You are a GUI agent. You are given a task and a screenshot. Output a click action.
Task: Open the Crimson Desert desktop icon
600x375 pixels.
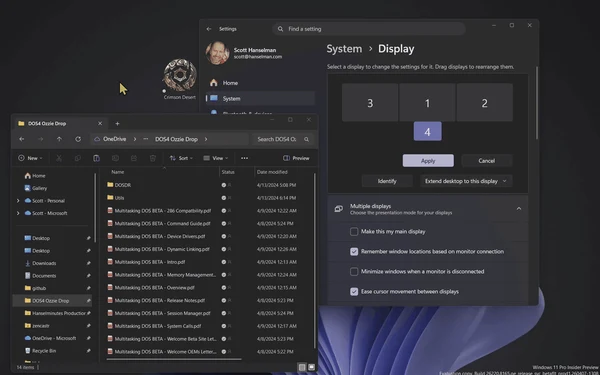coord(180,79)
